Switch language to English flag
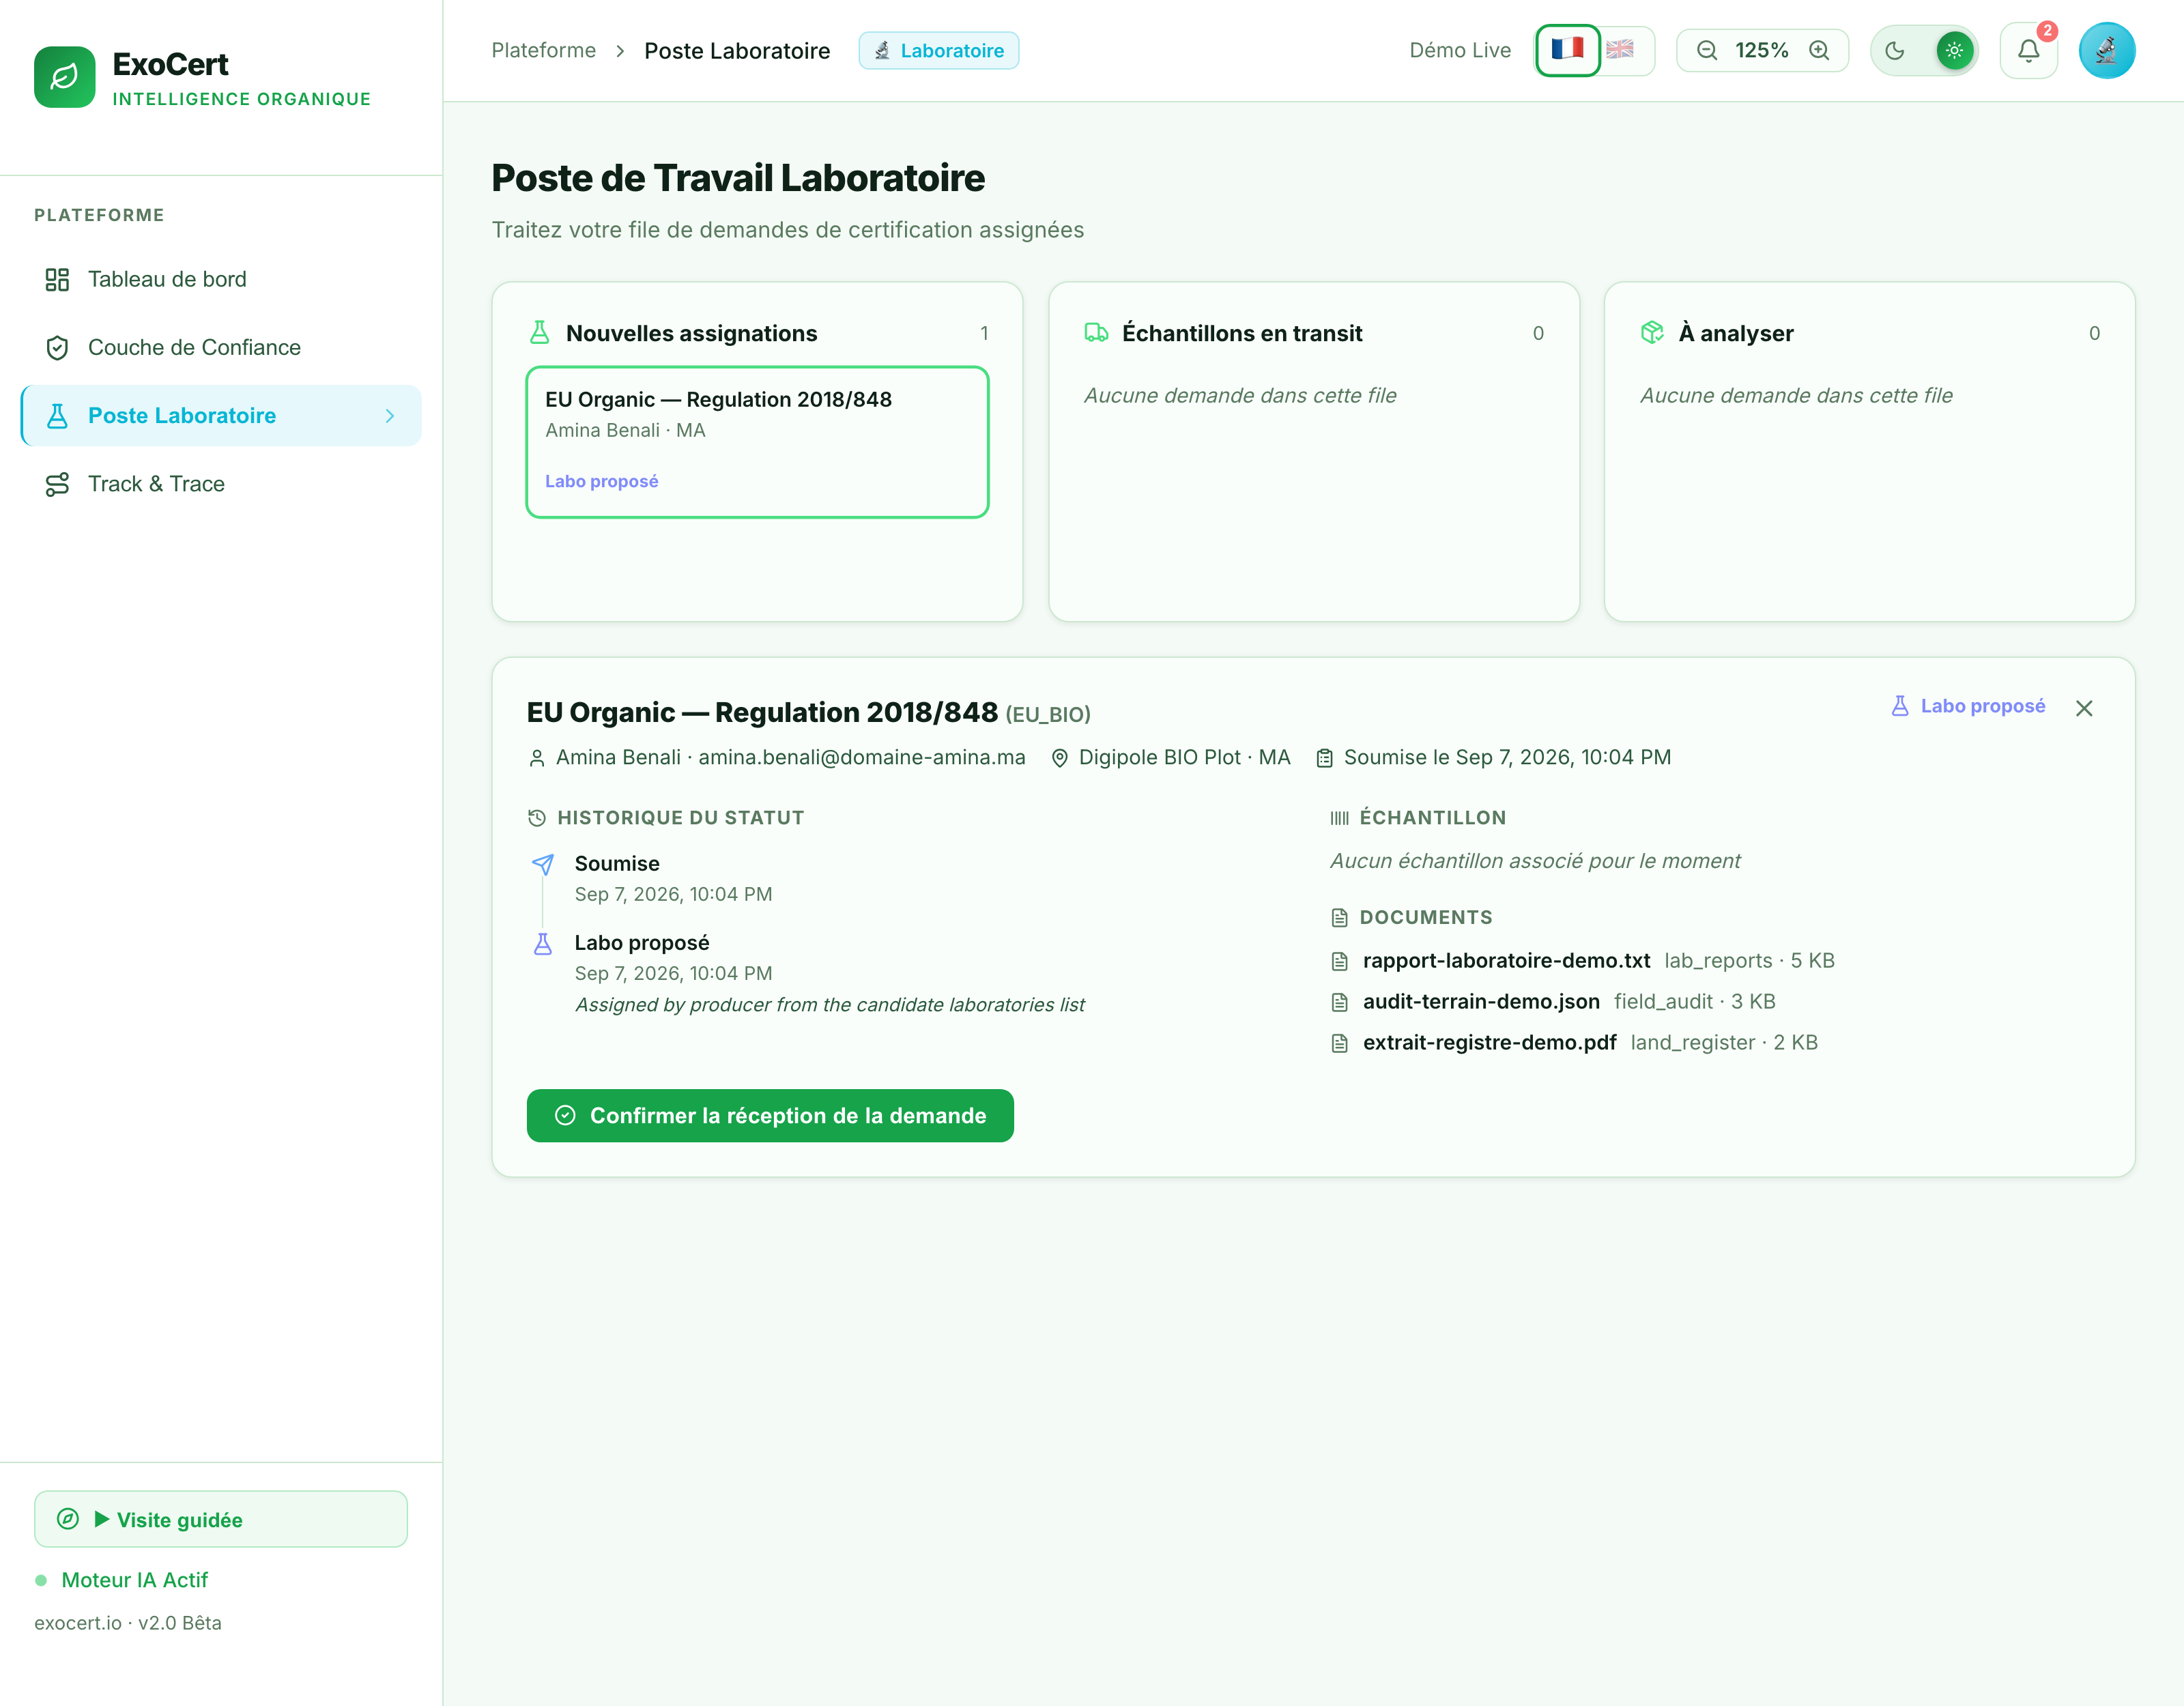Image resolution: width=2184 pixels, height=1706 pixels. tap(1620, 50)
